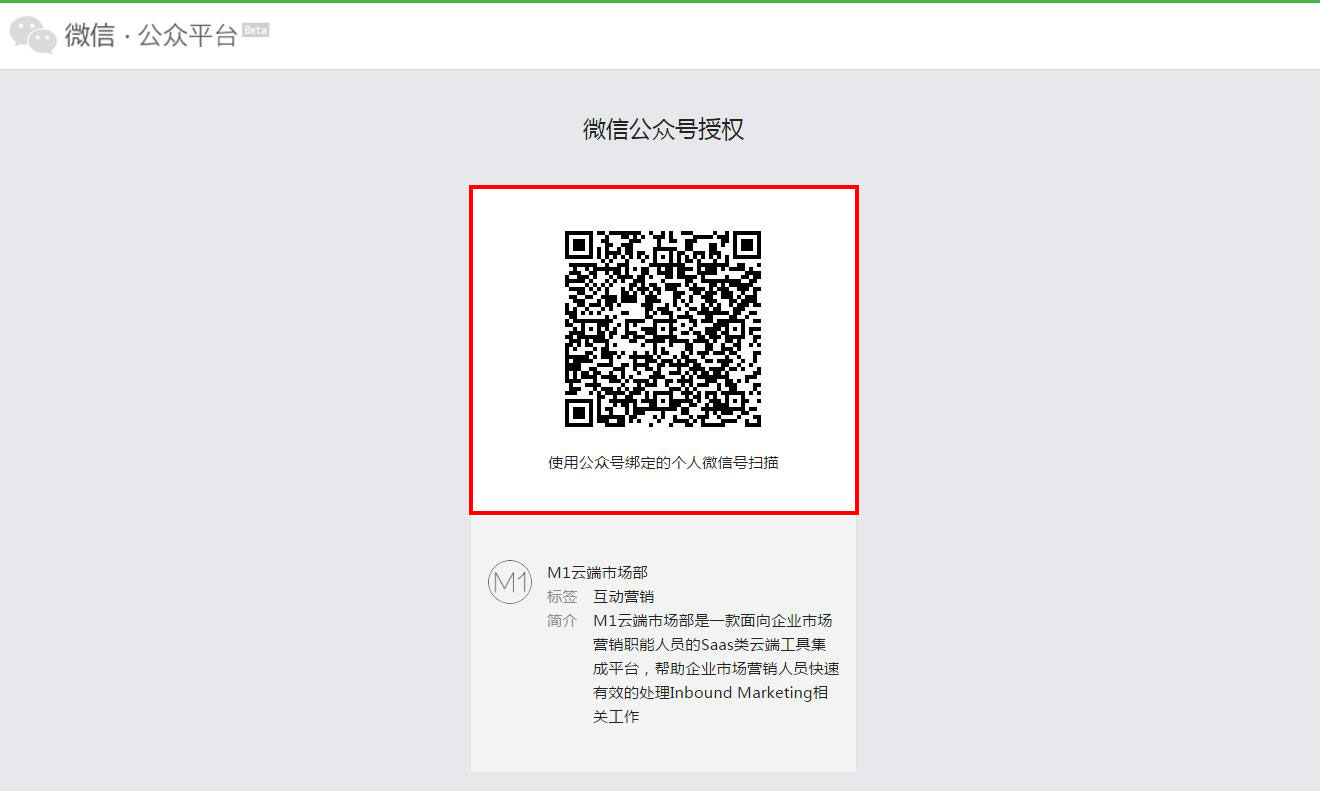Click the Inbound Marketing text in description
Image resolution: width=1320 pixels, height=791 pixels.
pos(739,692)
